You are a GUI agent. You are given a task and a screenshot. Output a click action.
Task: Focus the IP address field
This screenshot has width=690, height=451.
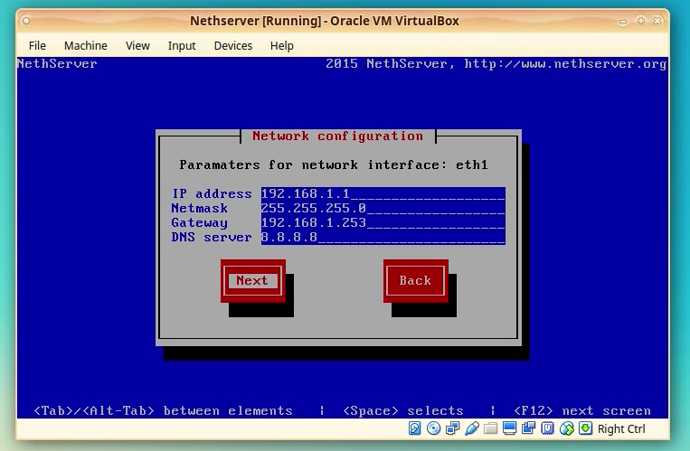383,194
